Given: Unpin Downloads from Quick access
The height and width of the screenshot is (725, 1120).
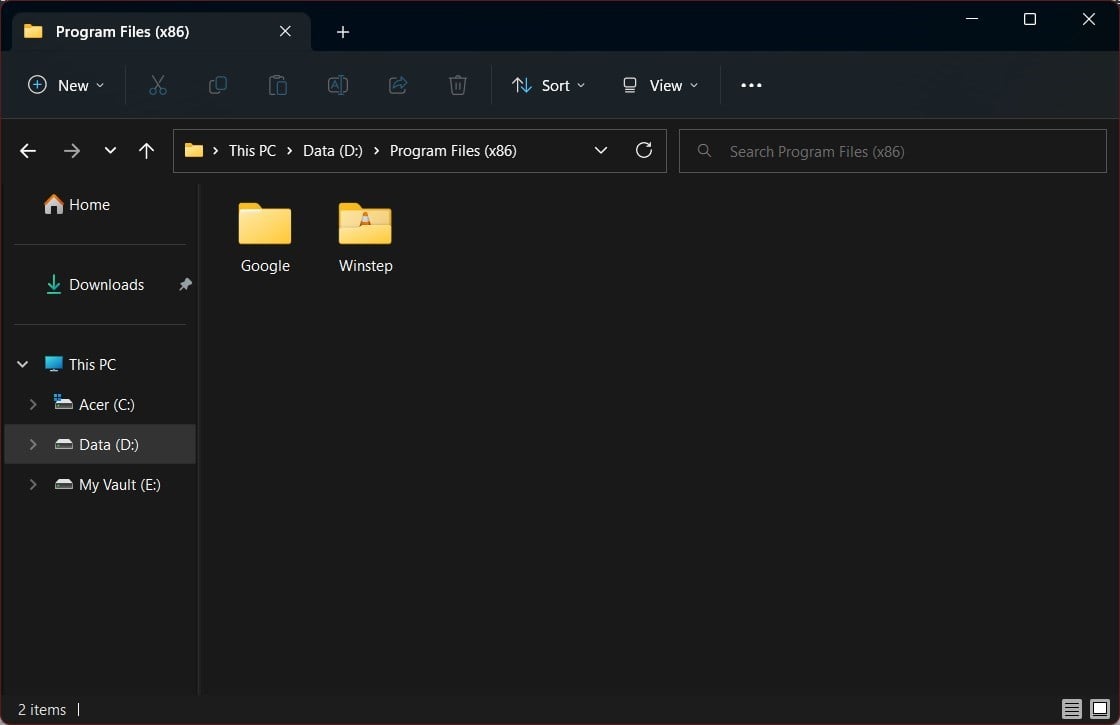Looking at the screenshot, I should coord(184,284).
